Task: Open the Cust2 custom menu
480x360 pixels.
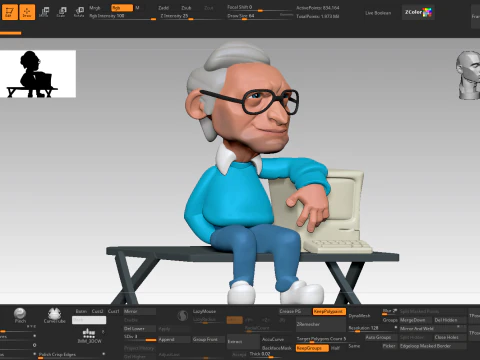Action: [x=97, y=311]
